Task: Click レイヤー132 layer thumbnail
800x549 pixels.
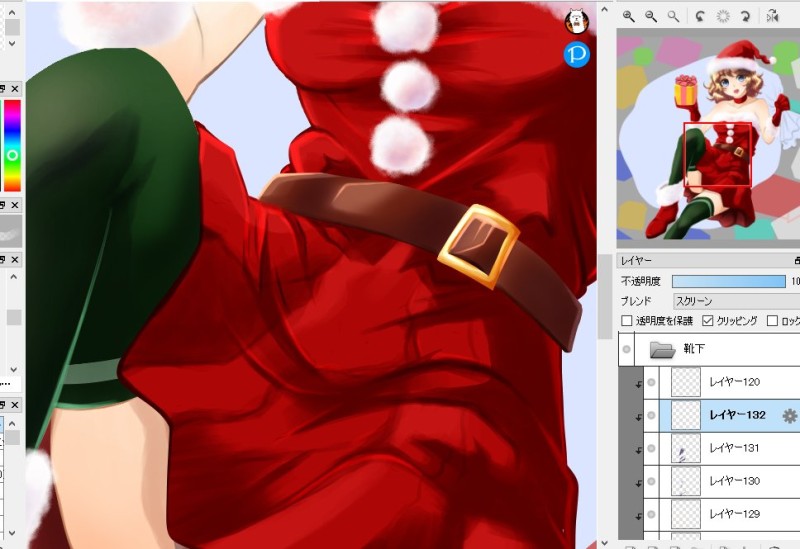Action: (x=686, y=415)
